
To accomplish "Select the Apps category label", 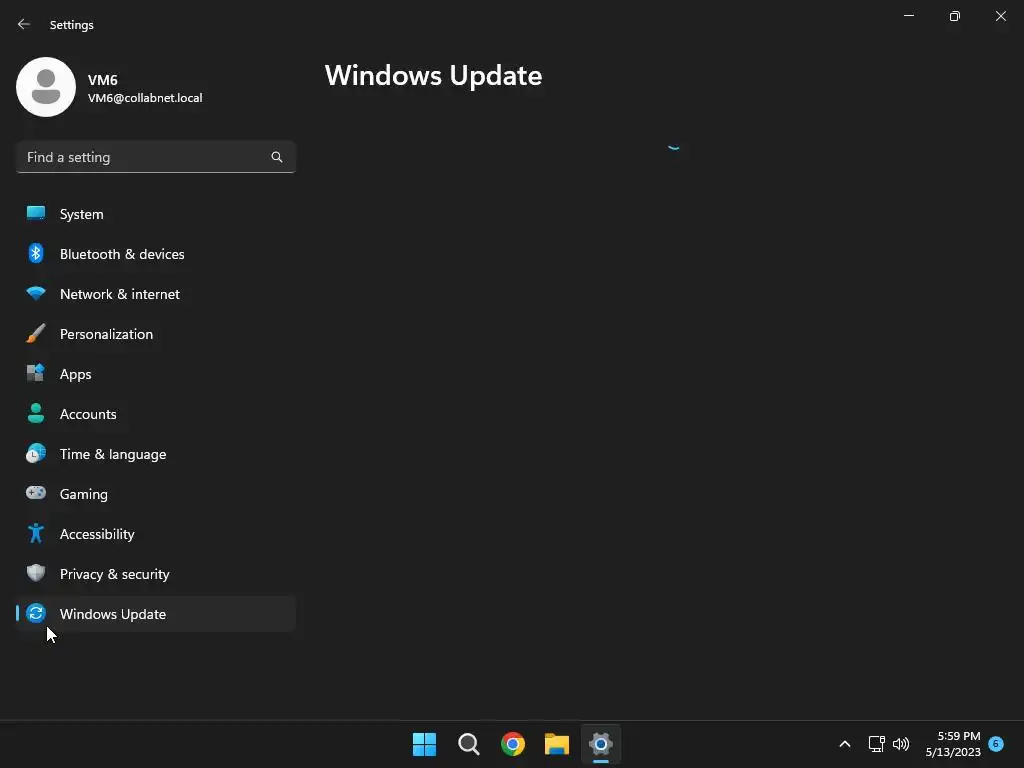I will coord(76,374).
